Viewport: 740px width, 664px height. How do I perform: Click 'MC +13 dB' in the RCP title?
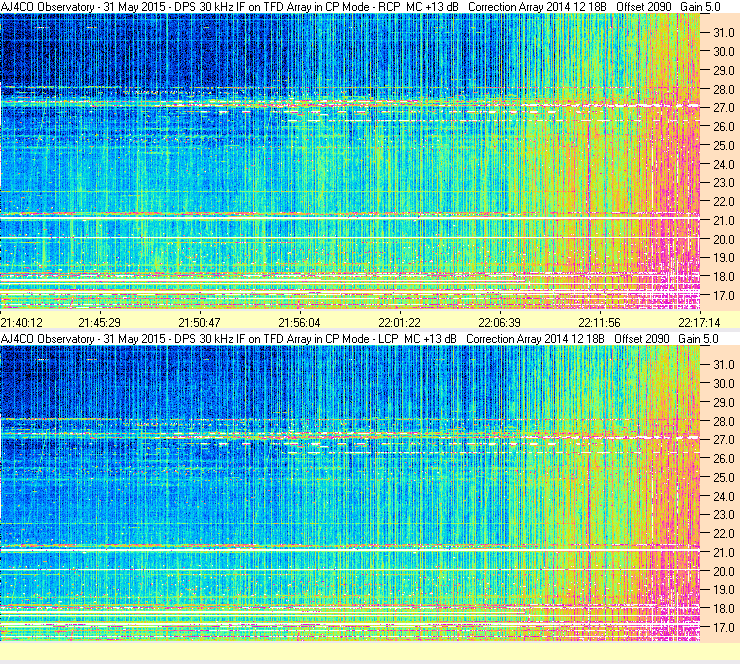(x=432, y=7)
